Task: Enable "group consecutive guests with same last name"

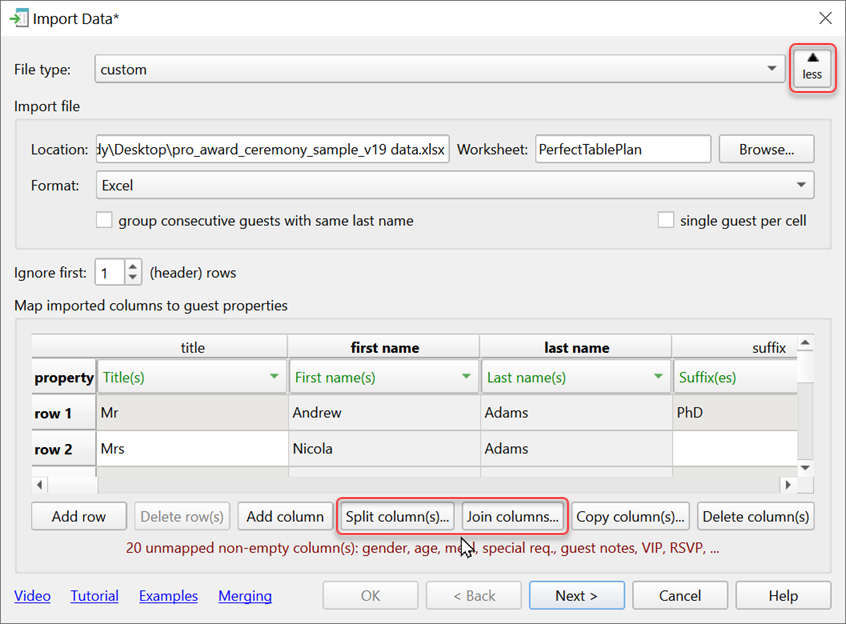Action: click(104, 220)
